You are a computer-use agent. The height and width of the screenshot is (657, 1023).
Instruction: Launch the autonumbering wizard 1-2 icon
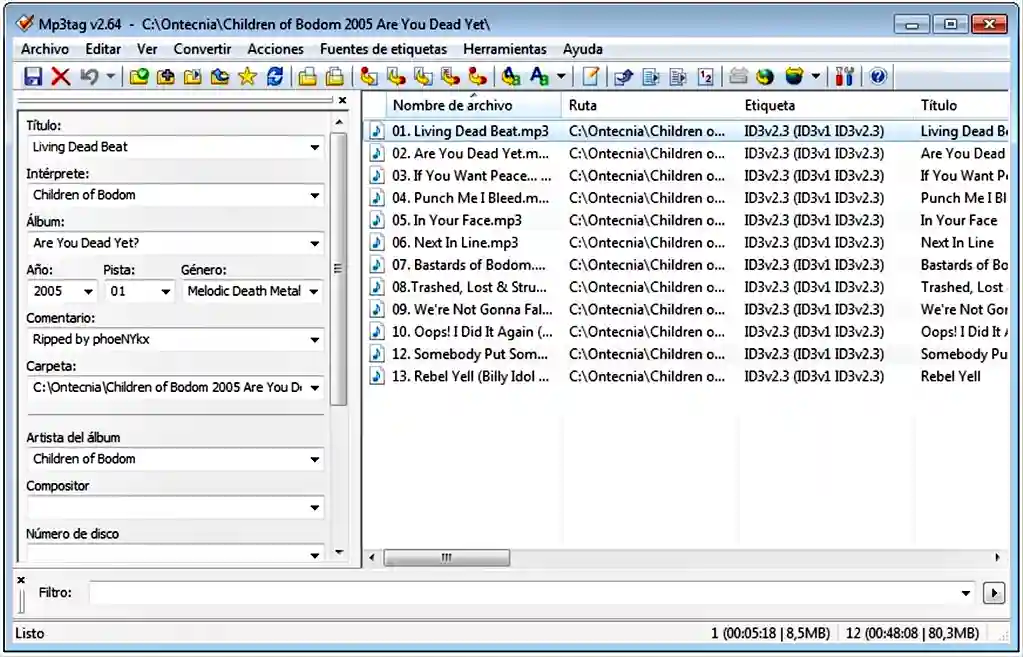705,76
